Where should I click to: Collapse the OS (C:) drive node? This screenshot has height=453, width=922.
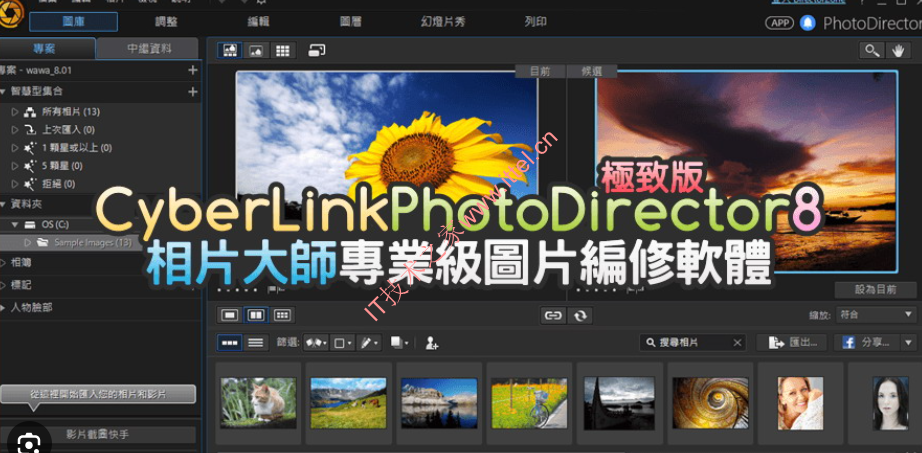coord(15,225)
